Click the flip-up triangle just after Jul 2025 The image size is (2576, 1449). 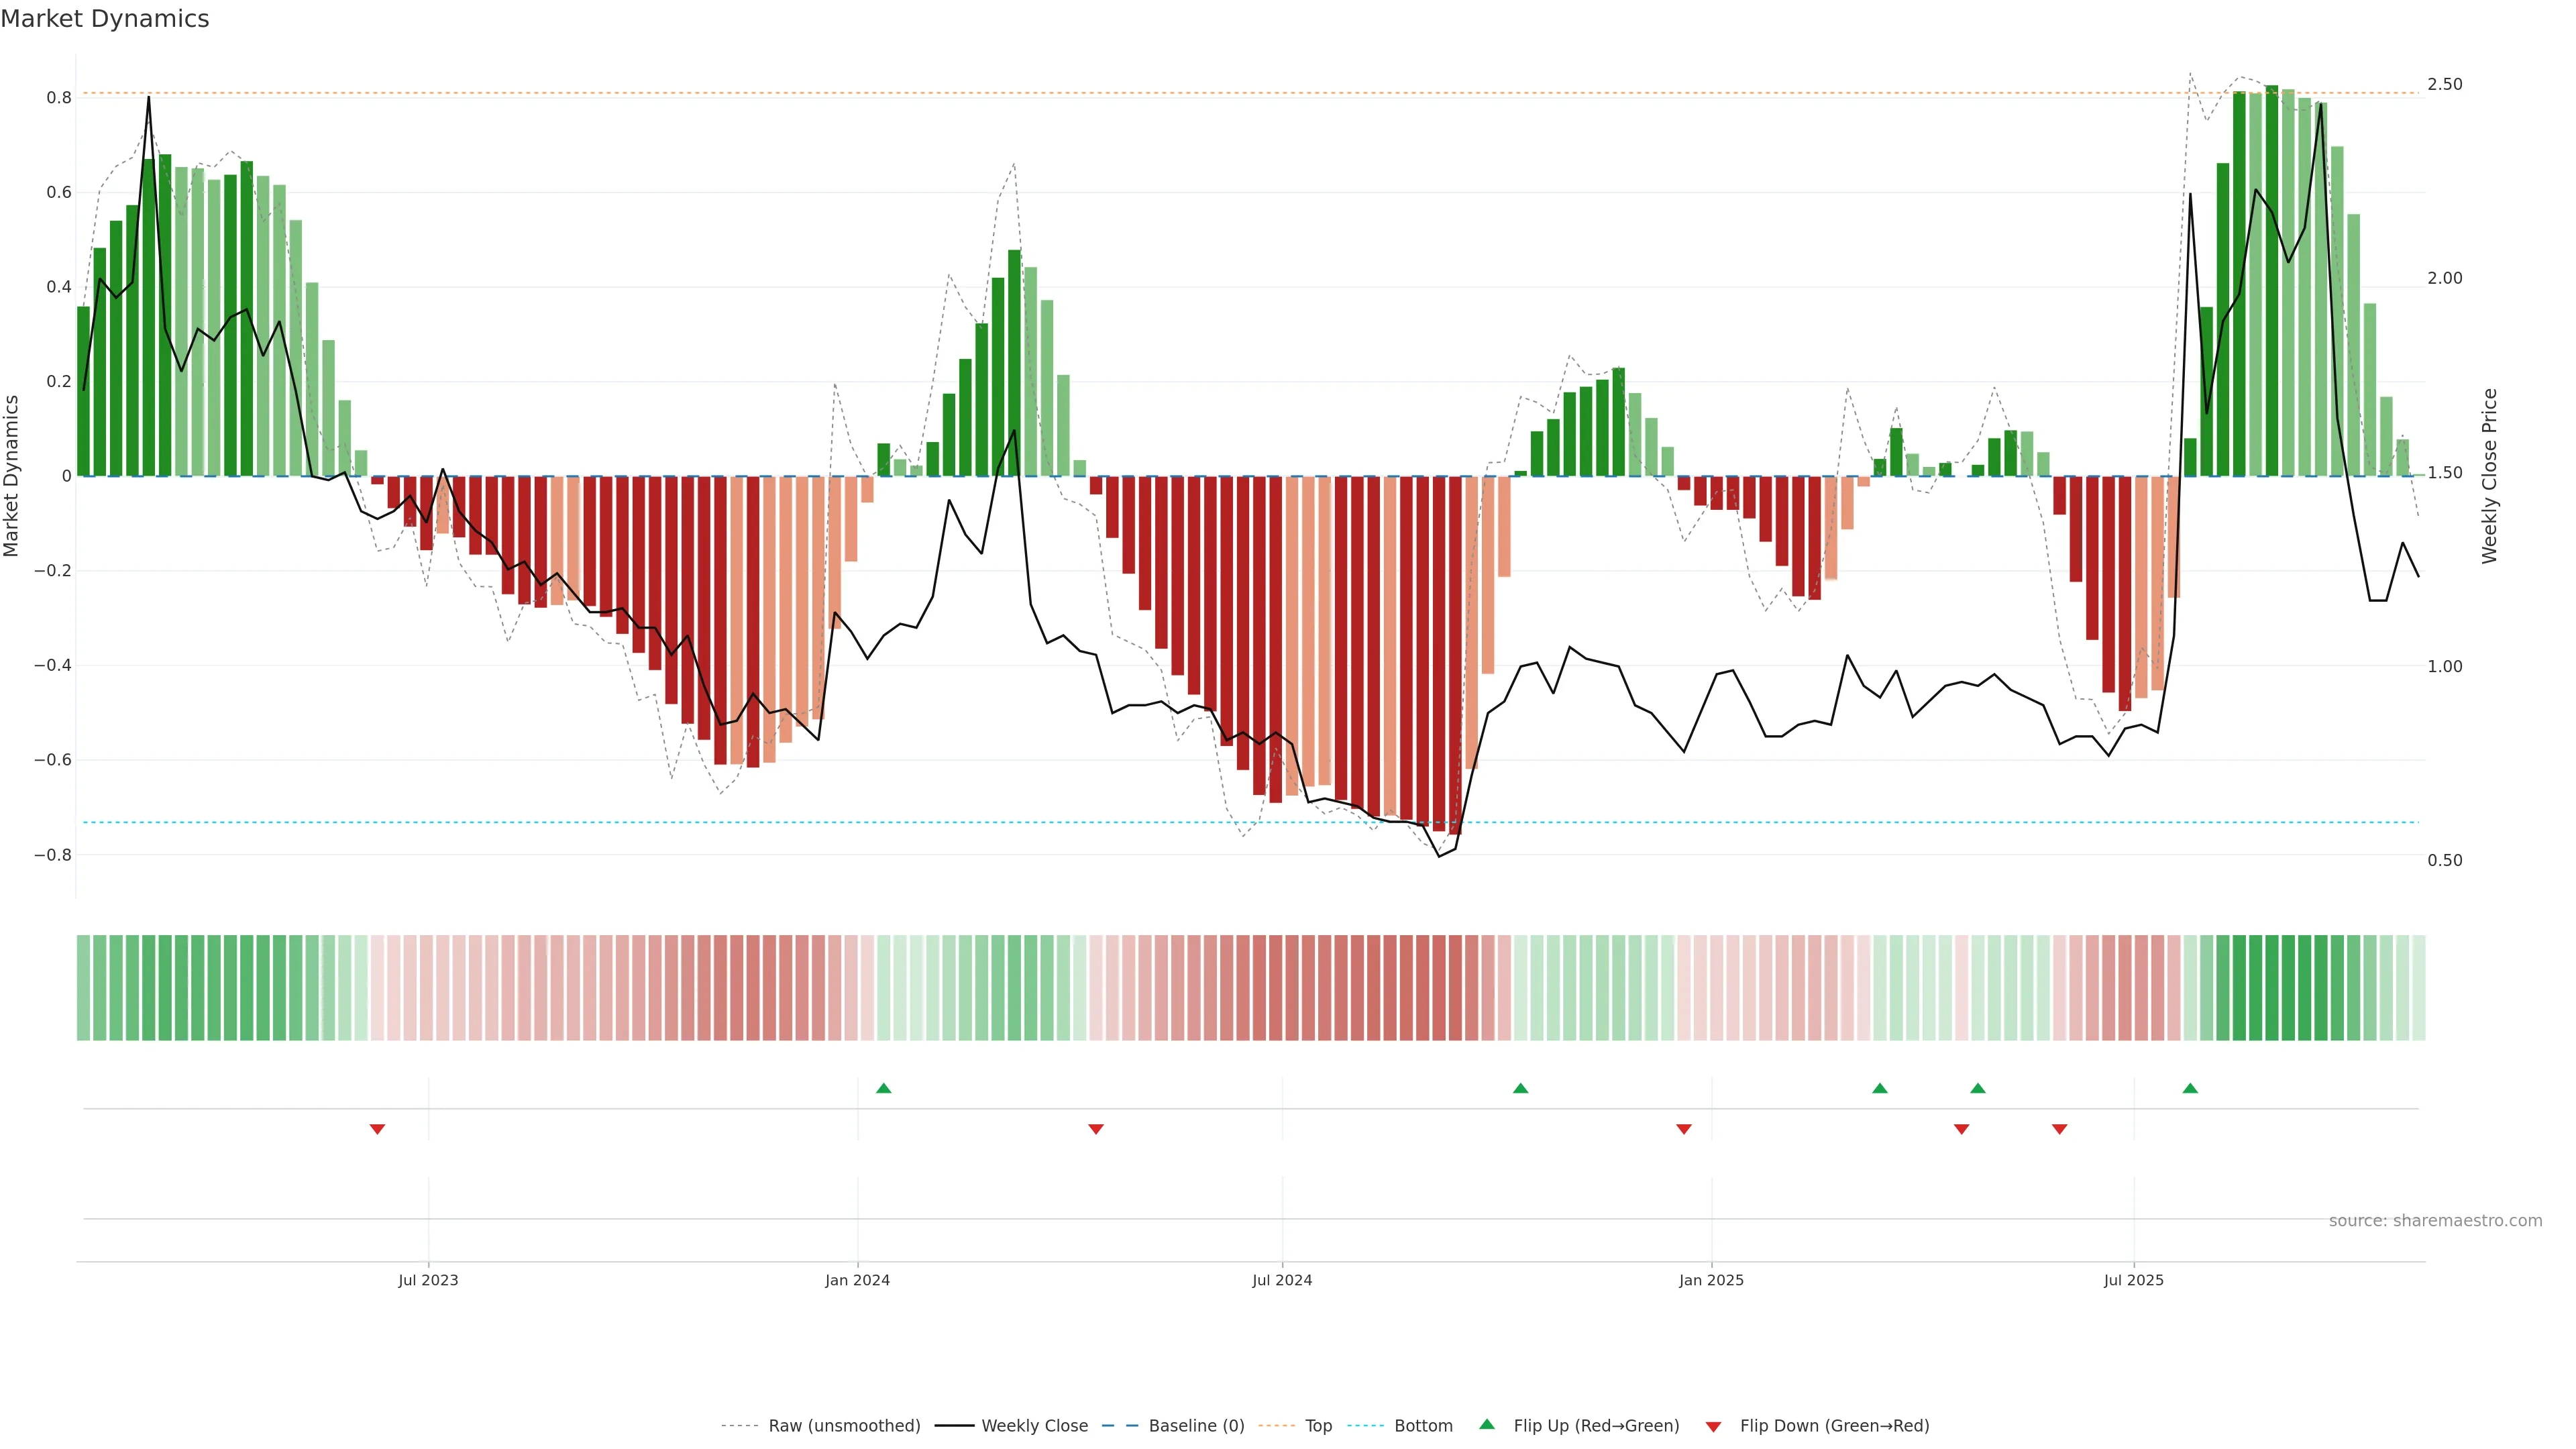[x=2190, y=1088]
